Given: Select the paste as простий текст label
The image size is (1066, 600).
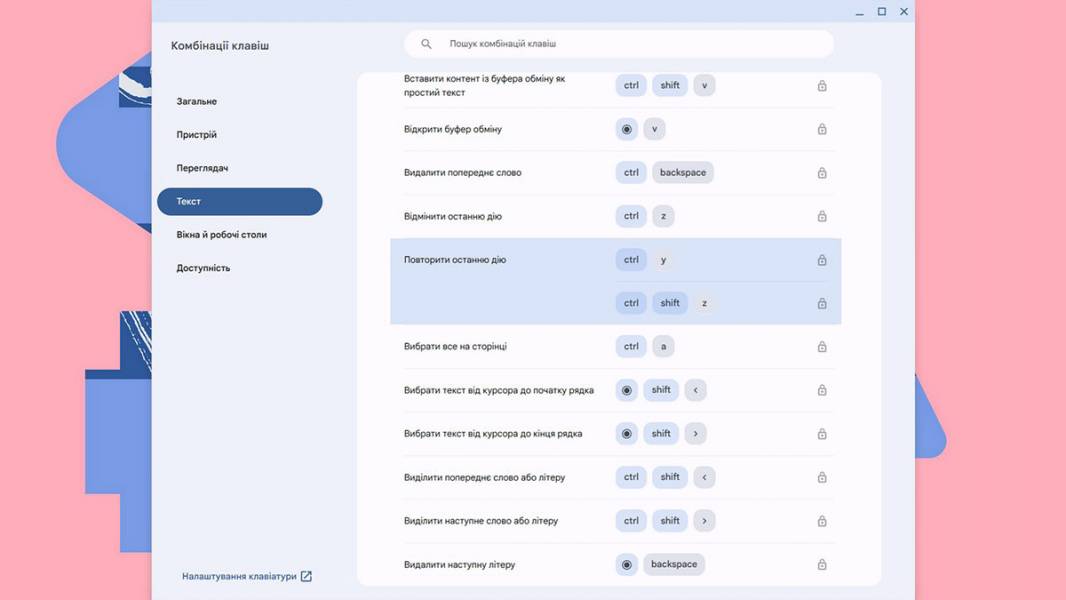Looking at the screenshot, I should [x=484, y=86].
